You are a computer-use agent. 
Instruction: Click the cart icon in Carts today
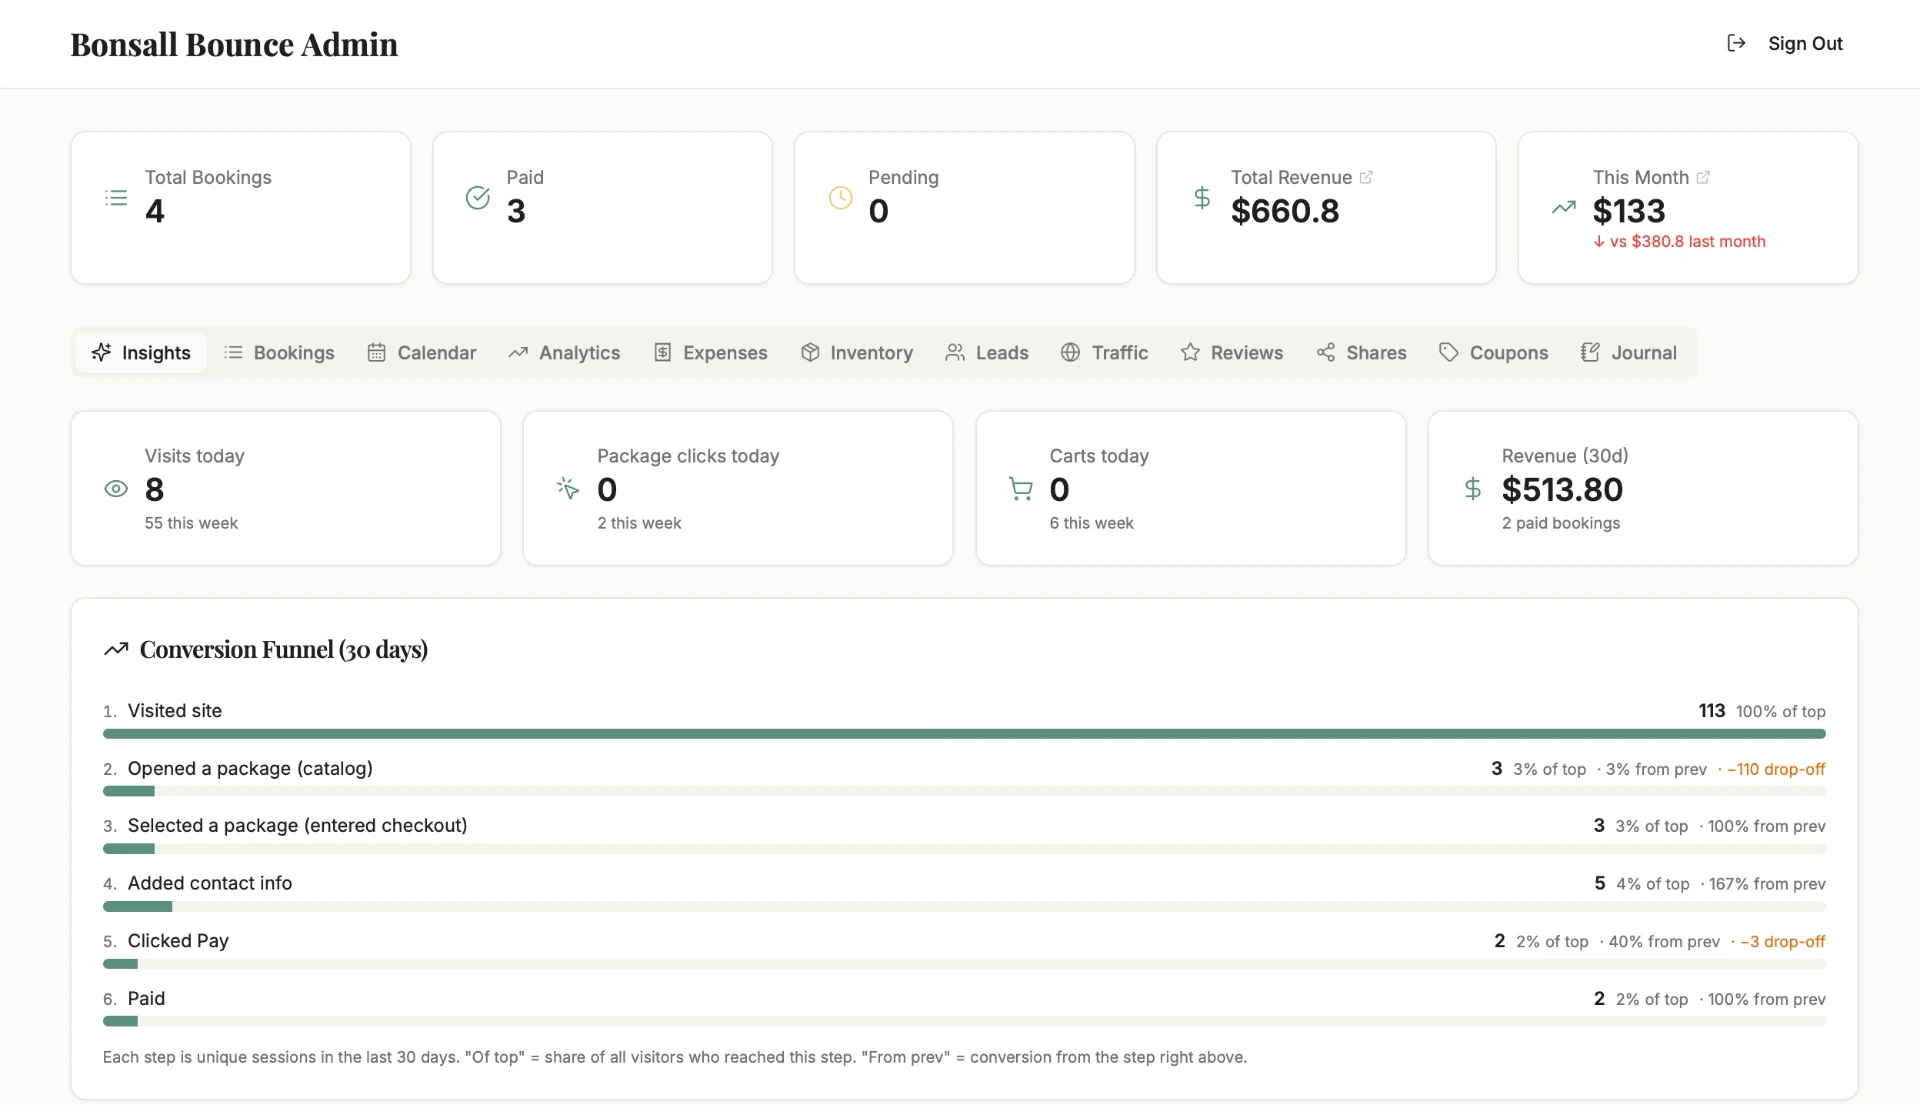click(x=1021, y=489)
